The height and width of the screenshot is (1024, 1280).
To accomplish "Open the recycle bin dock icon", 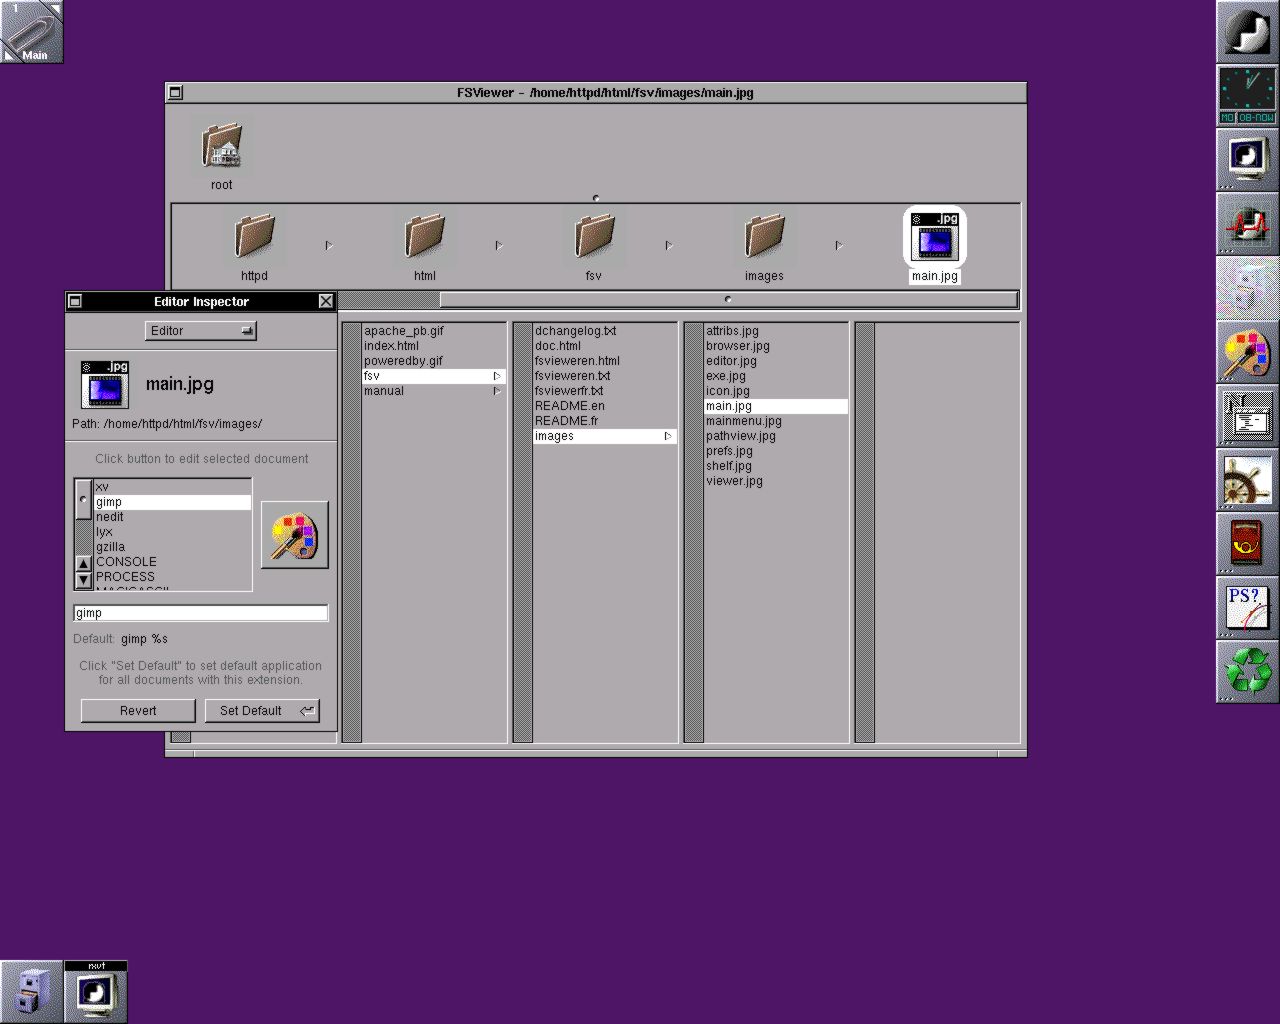I will pyautogui.click(x=1247, y=670).
